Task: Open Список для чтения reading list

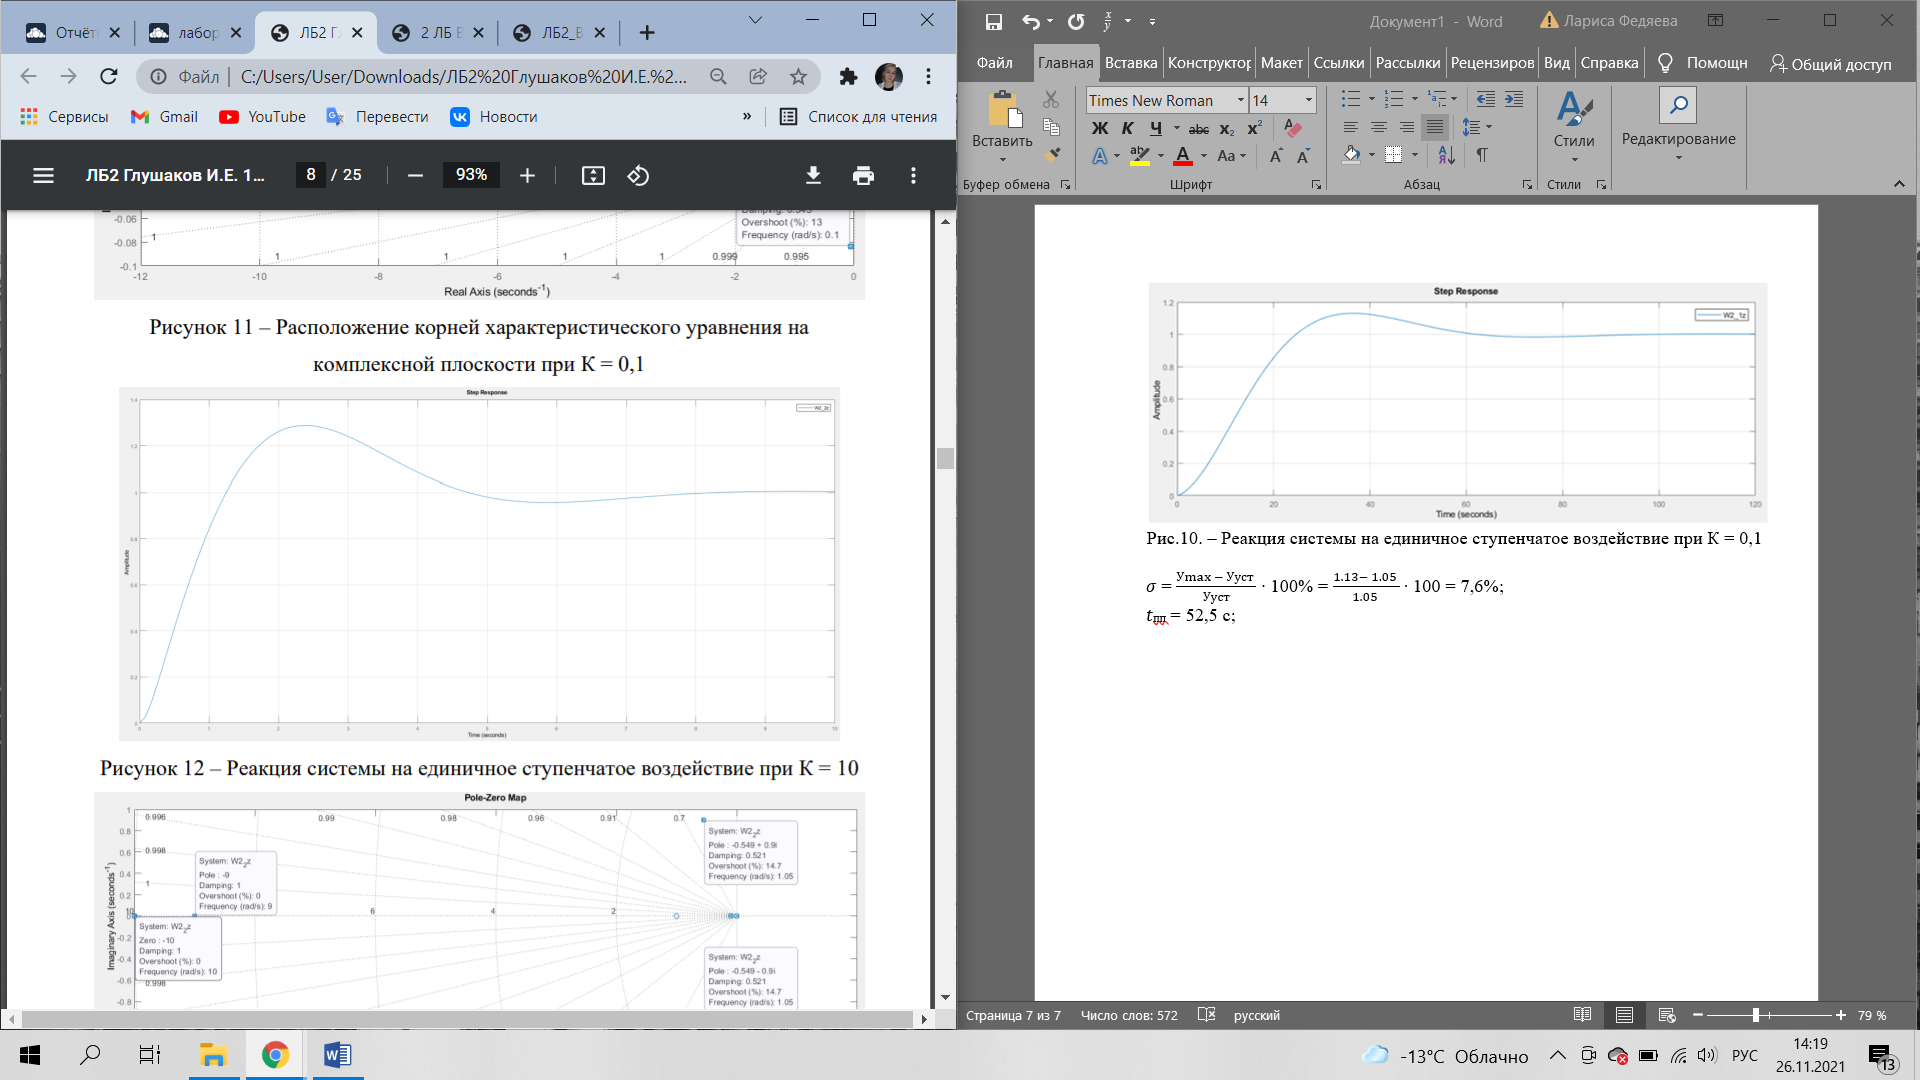Action: coord(858,117)
